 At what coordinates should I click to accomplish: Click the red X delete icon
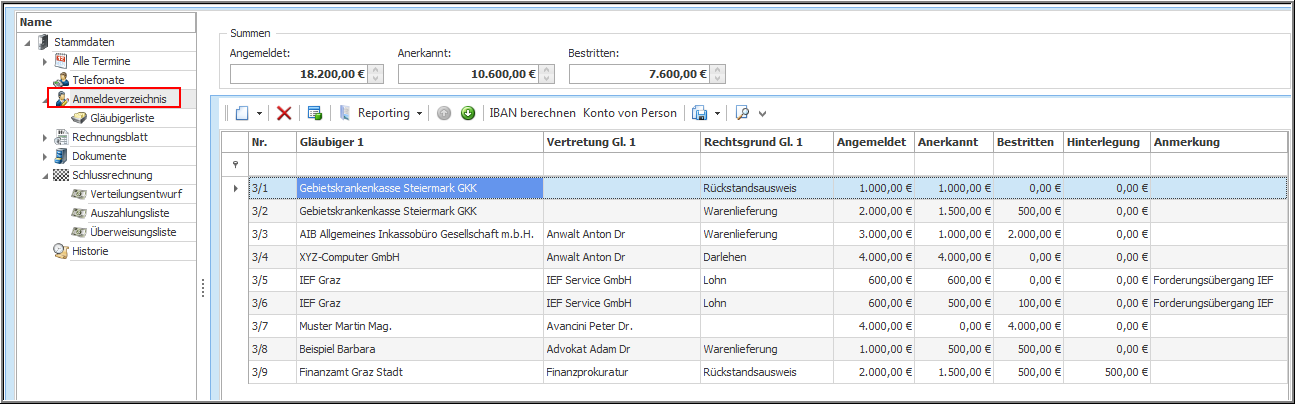(284, 113)
